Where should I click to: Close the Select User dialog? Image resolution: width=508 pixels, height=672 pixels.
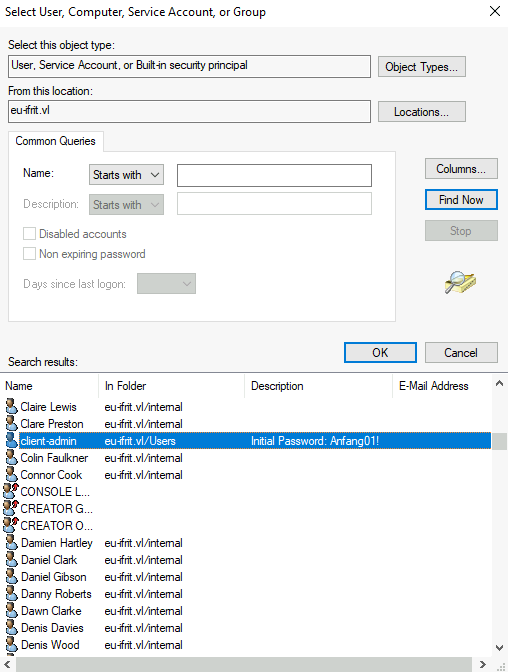pyautogui.click(x=495, y=12)
